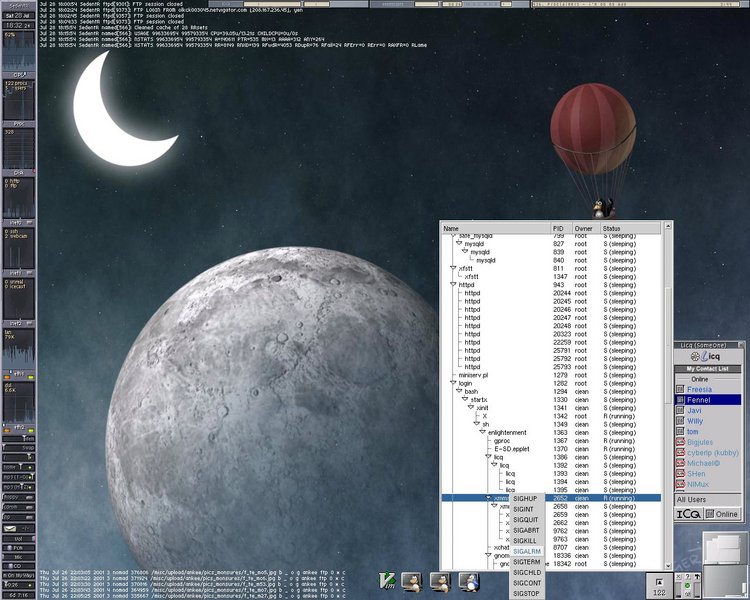Click the process count epplet showing 122
750x600 pixels.
(659, 586)
